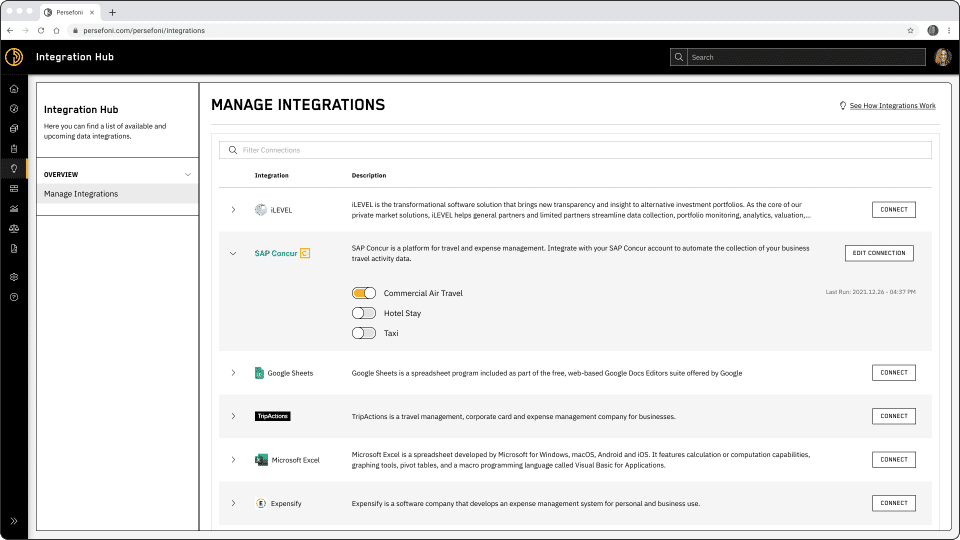
Task: Open the balance scale icon in the sidebar
Action: (14, 228)
